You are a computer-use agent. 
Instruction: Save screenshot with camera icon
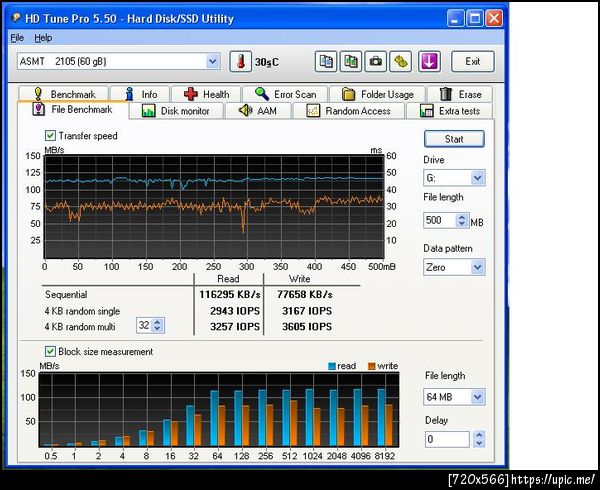(x=375, y=62)
